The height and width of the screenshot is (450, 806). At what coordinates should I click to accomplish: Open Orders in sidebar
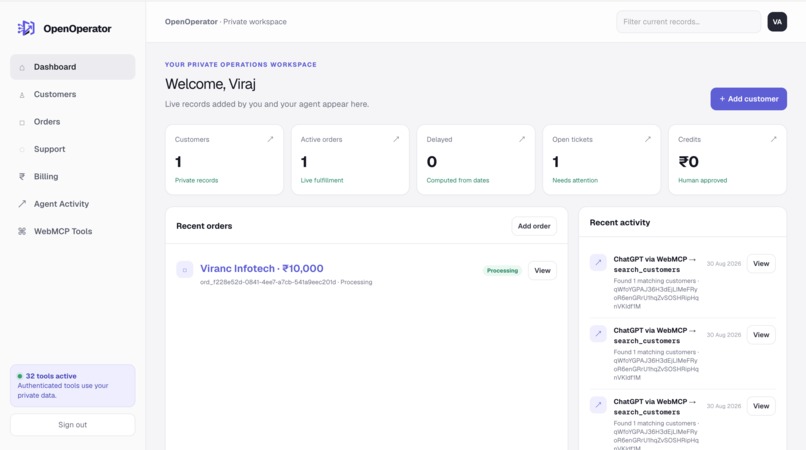[72, 122]
